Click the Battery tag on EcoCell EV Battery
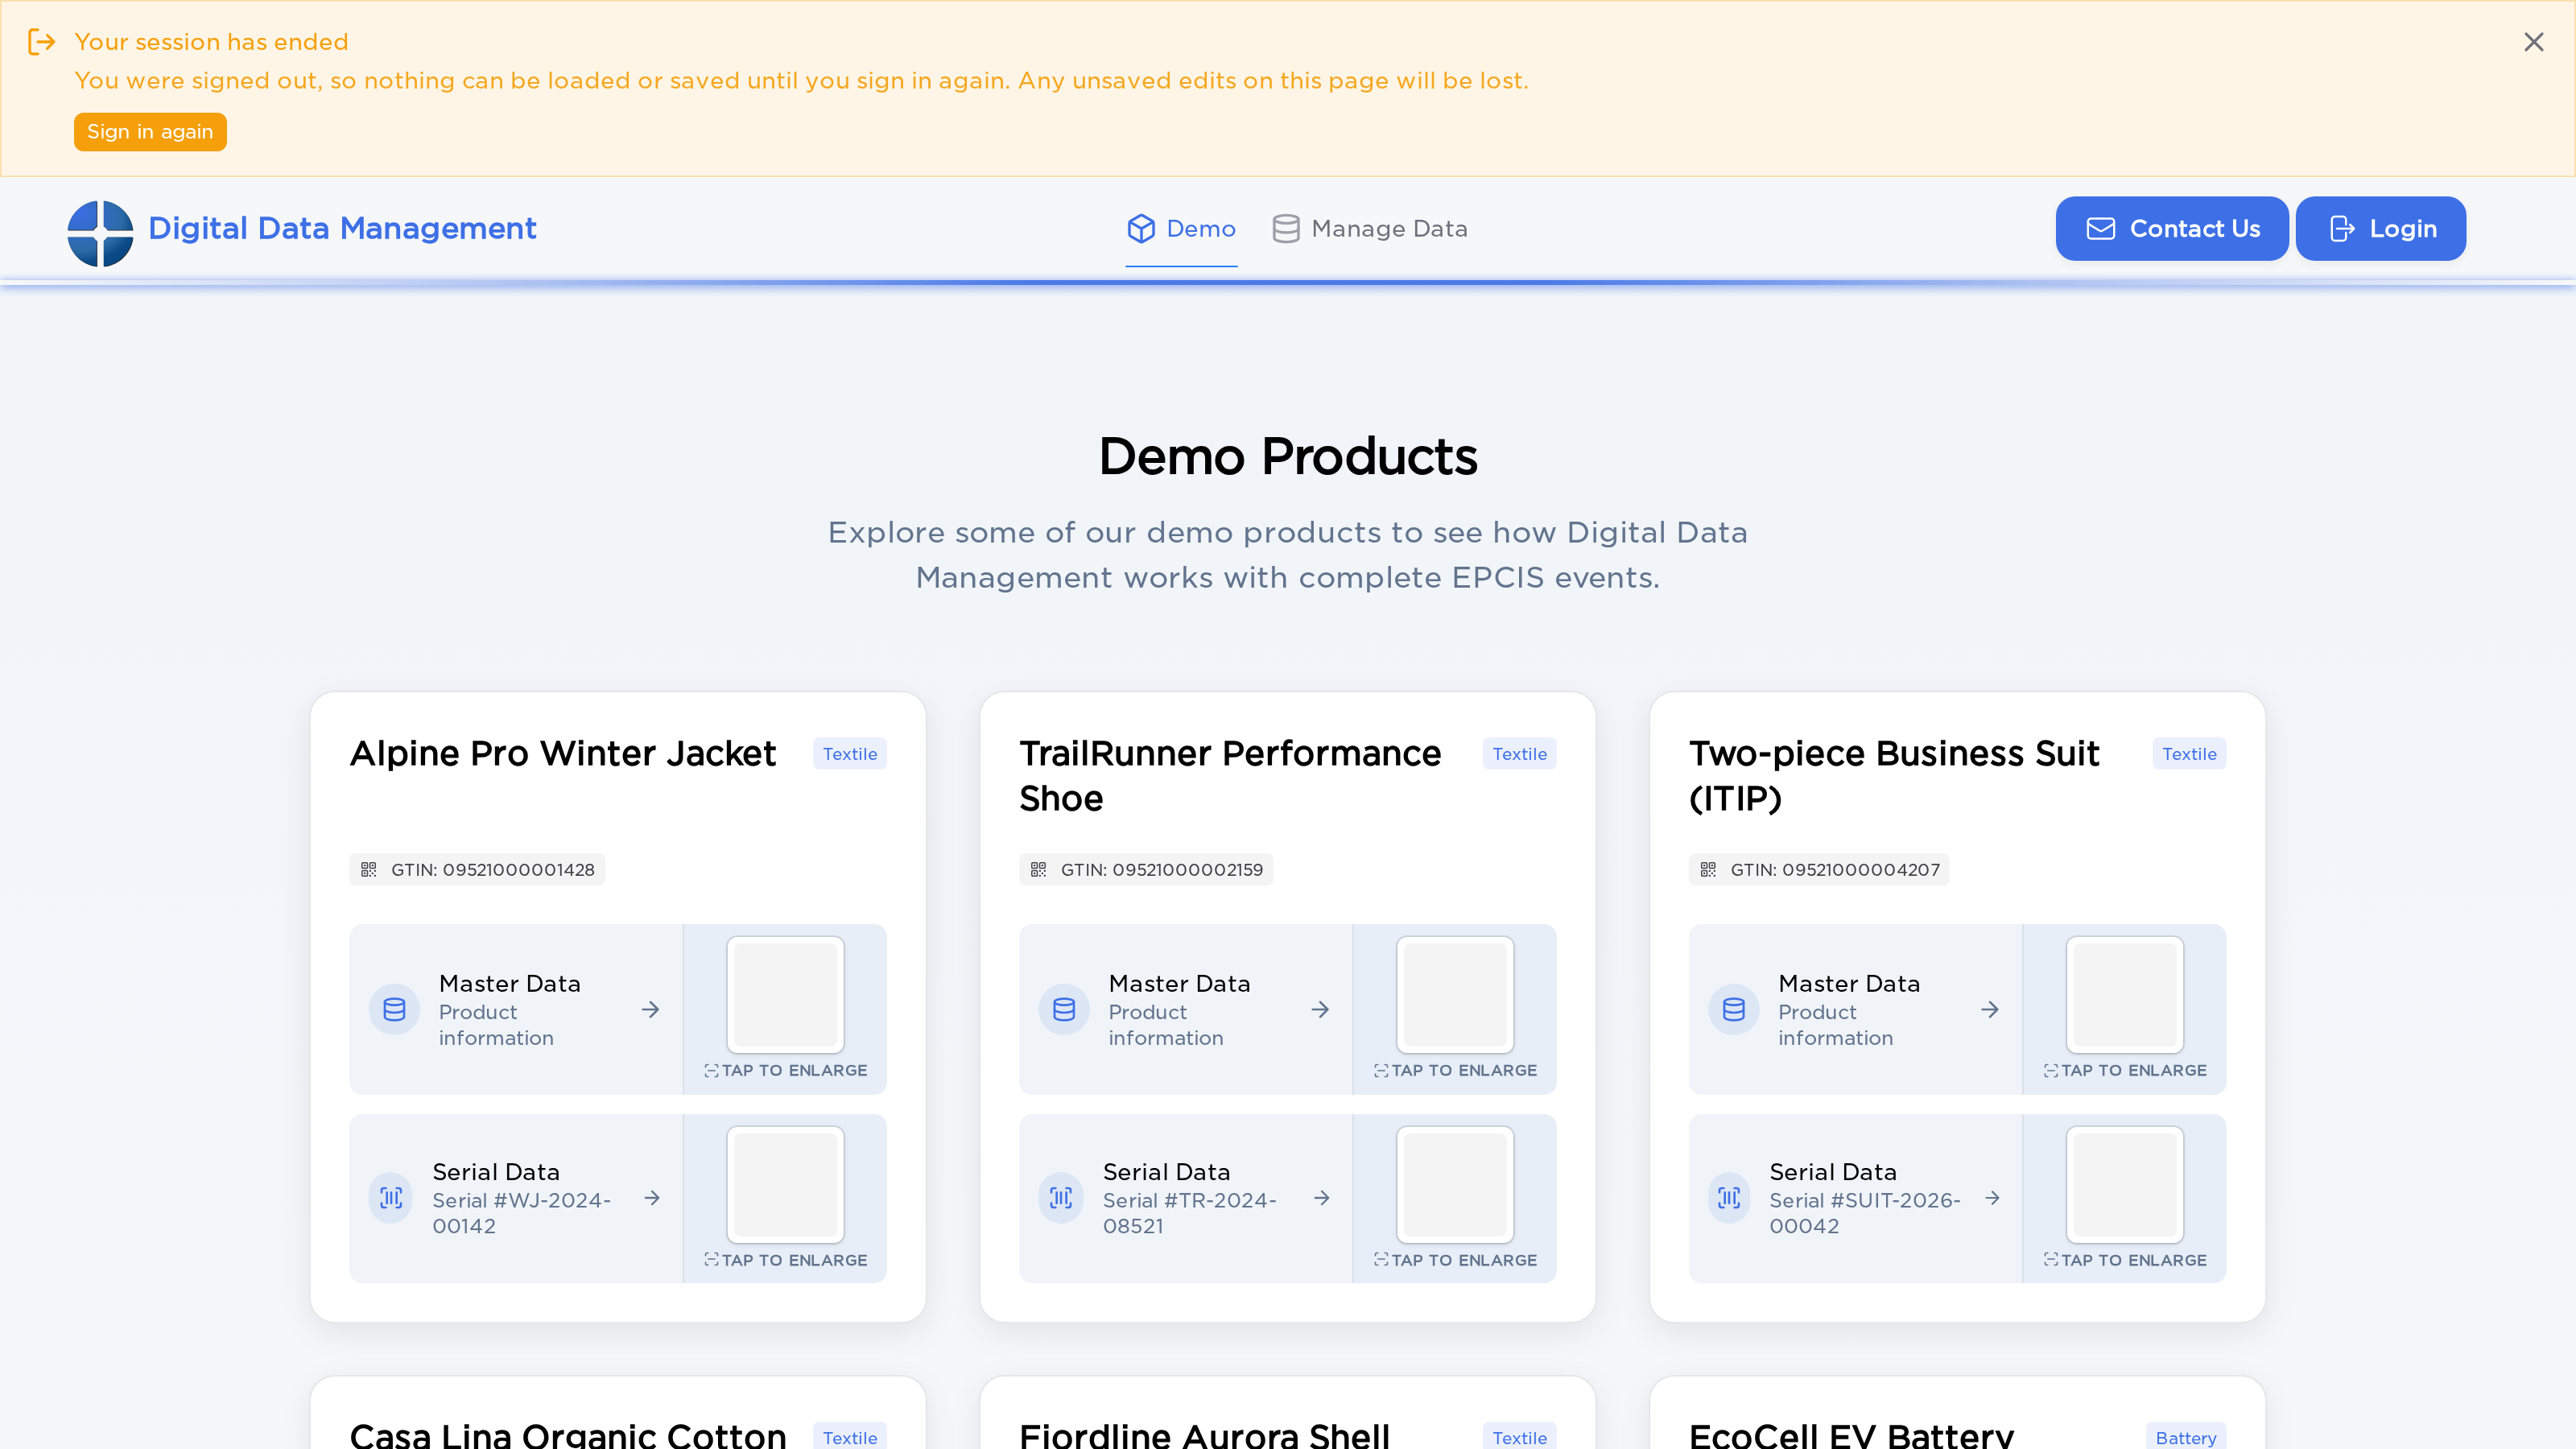2576x1449 pixels. pos(2186,1437)
